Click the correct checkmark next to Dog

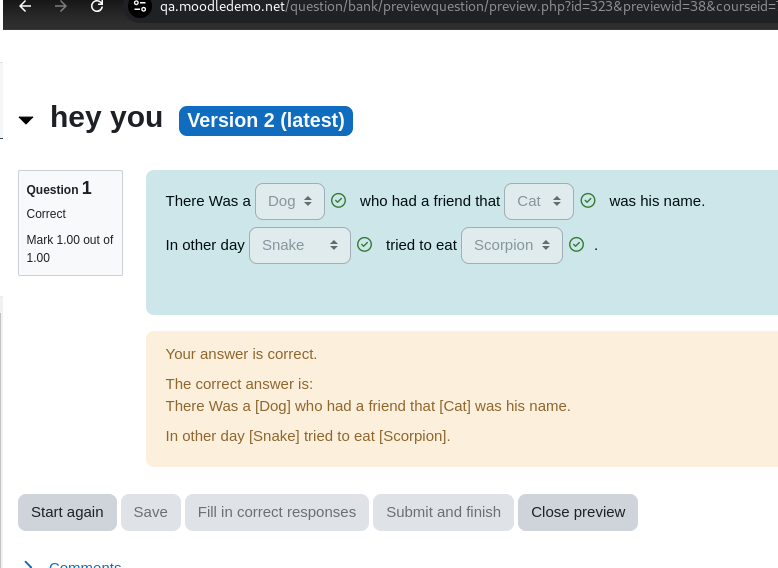[338, 200]
